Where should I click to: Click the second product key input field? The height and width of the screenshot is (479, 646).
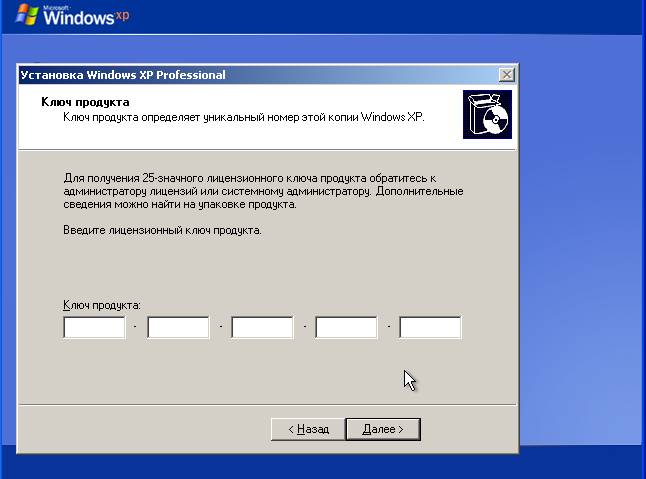(x=178, y=328)
